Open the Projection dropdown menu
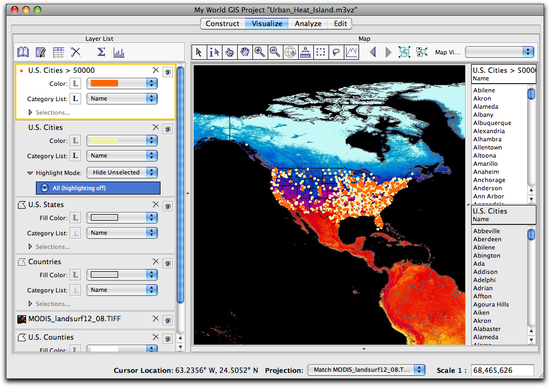550x387 pixels. pos(366,370)
